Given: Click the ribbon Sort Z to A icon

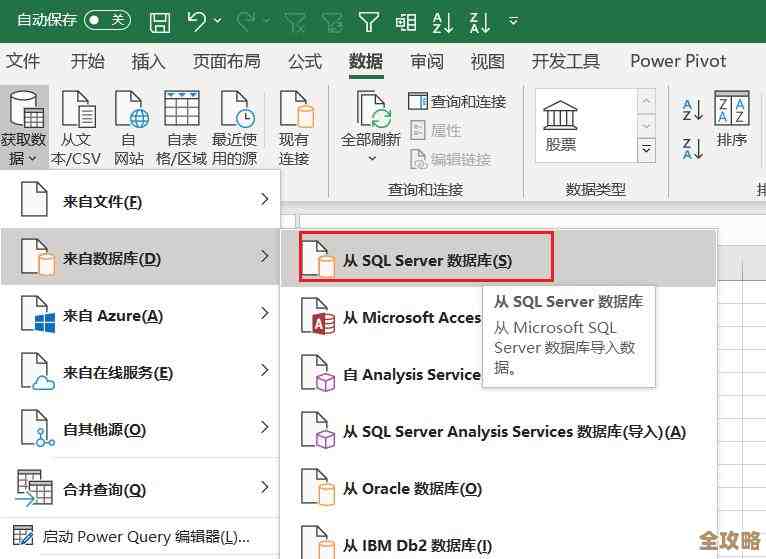Looking at the screenshot, I should click(693, 149).
